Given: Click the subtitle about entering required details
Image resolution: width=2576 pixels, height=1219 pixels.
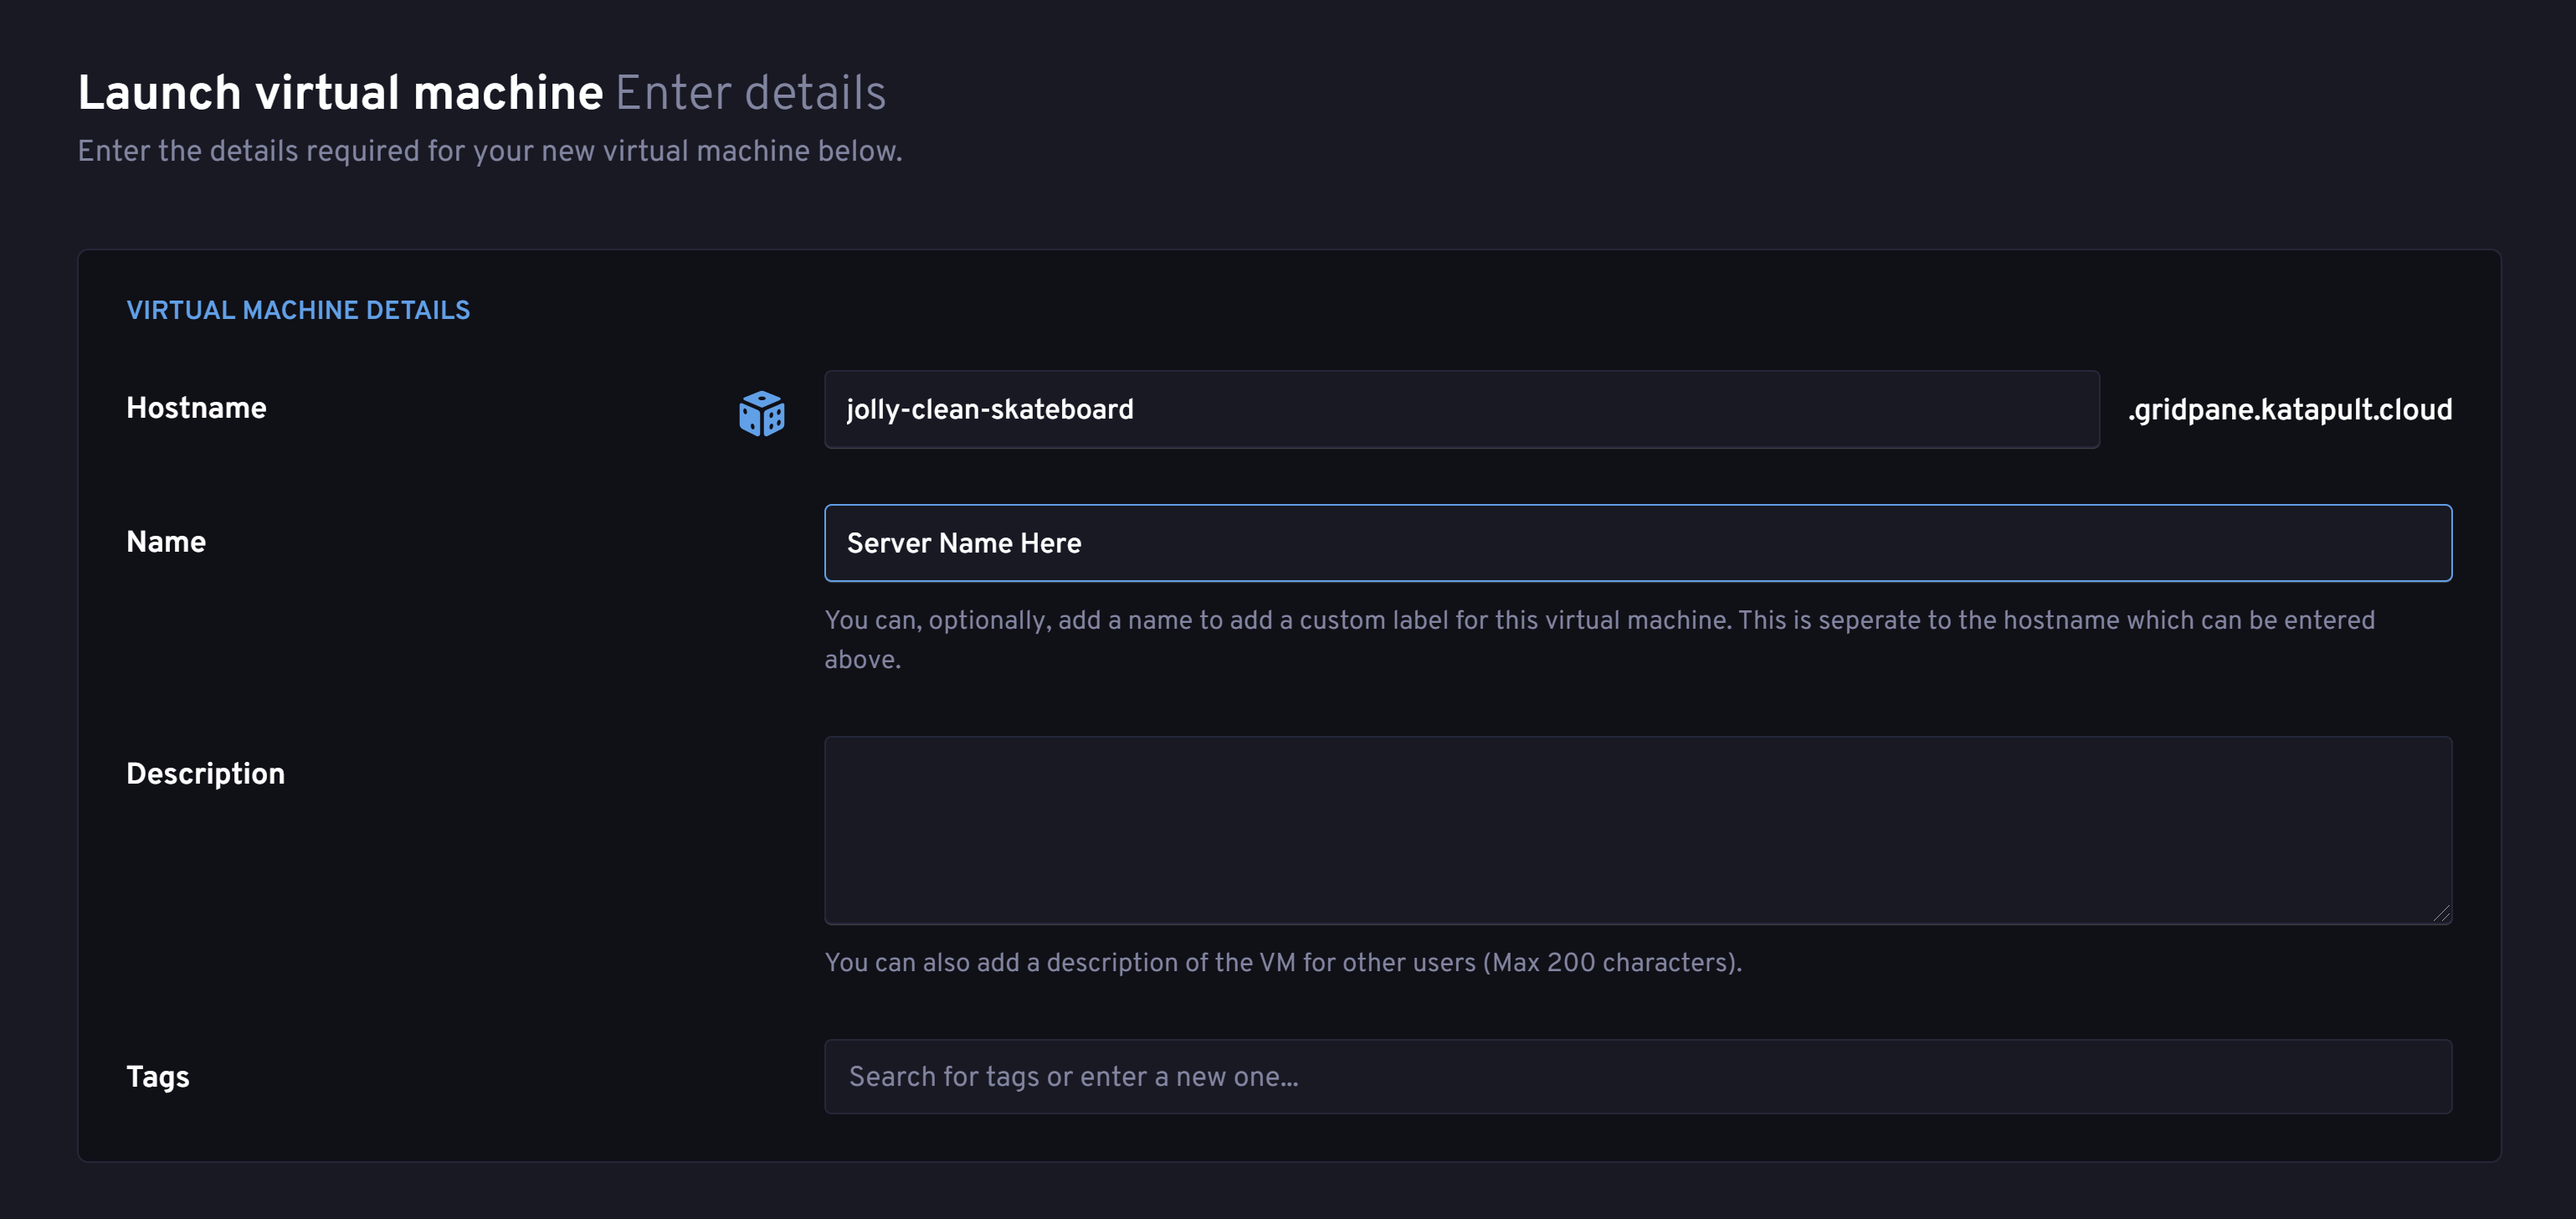Looking at the screenshot, I should click(489, 151).
